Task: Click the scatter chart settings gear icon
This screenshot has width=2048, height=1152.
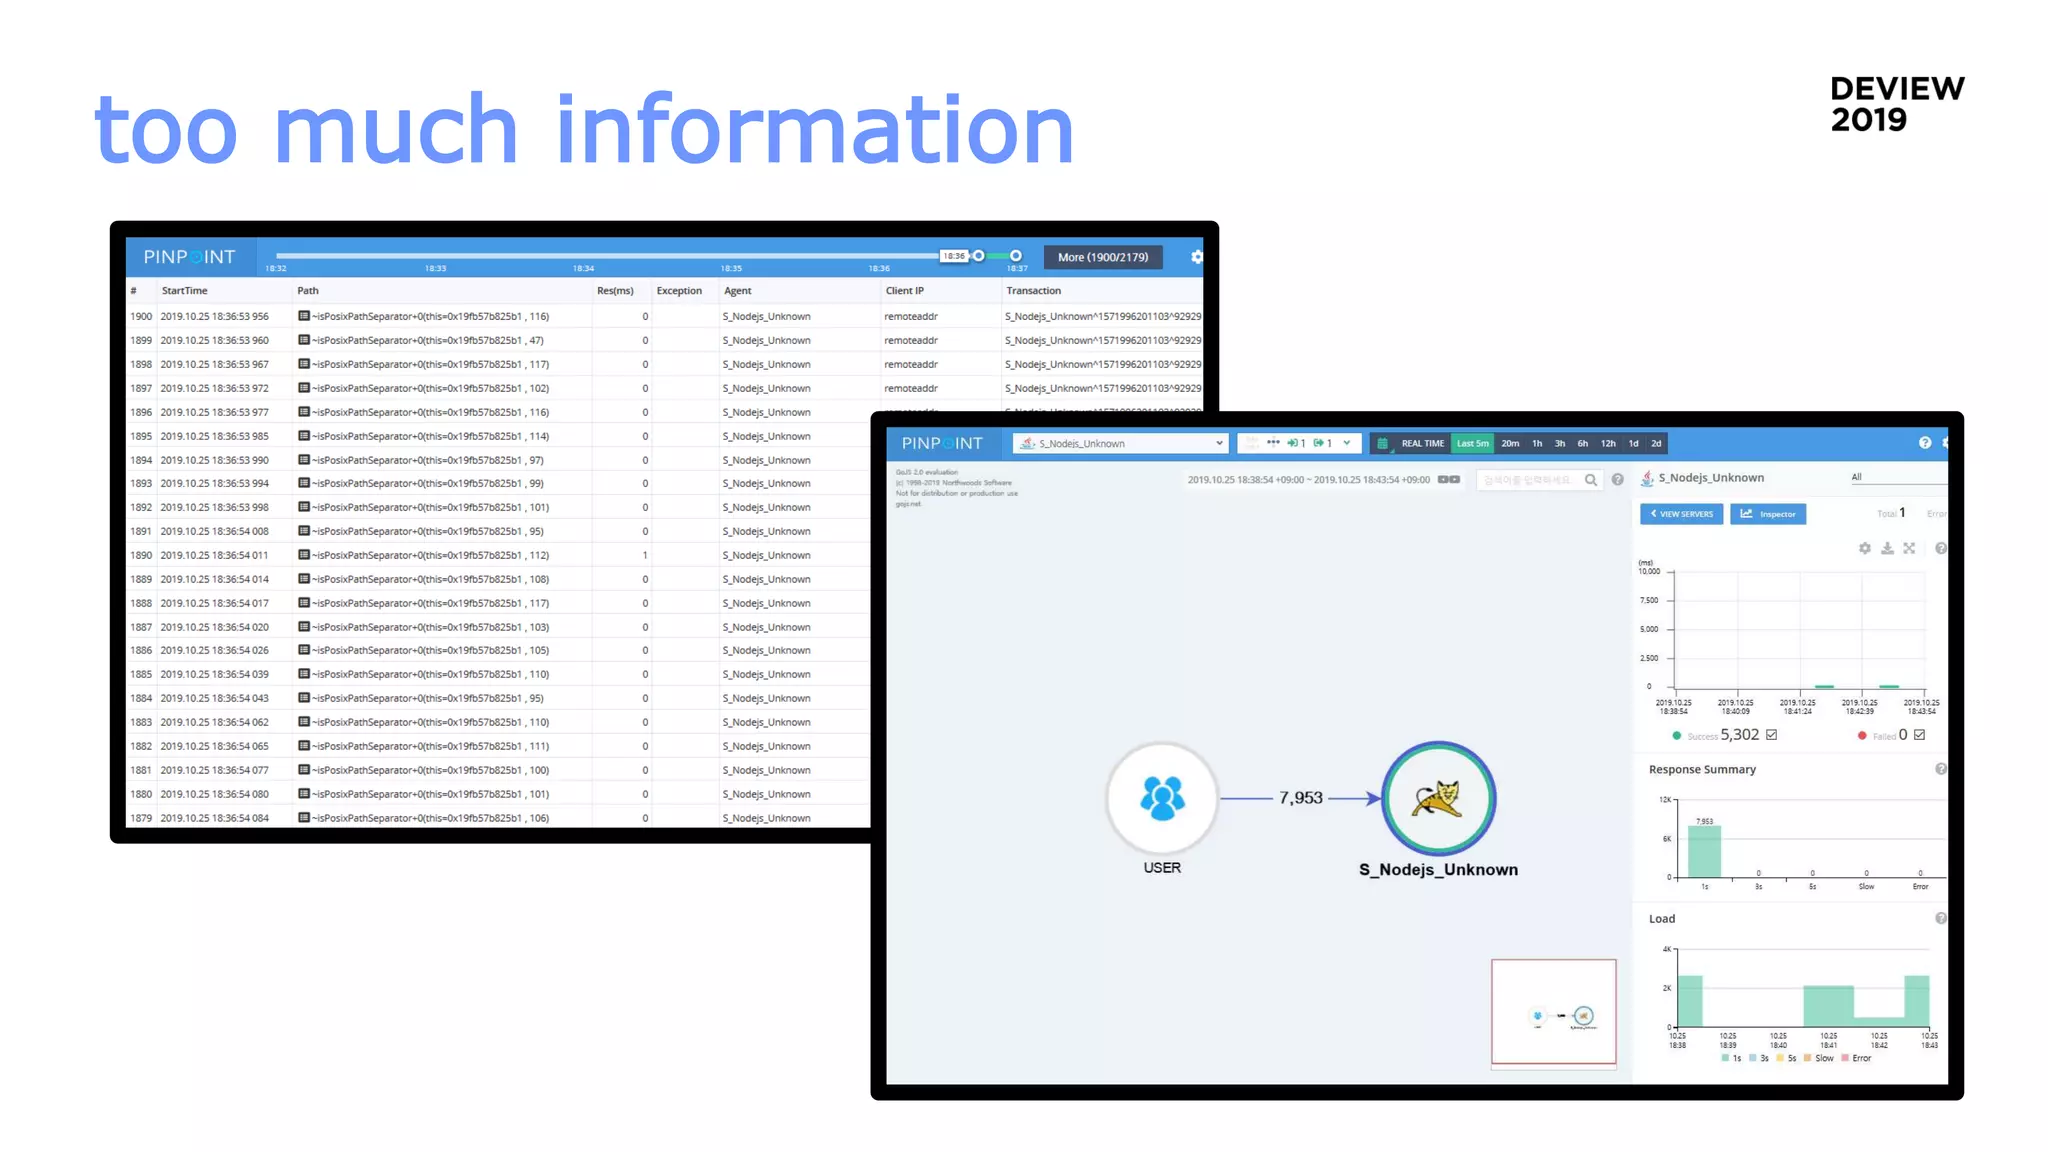Action: (1864, 548)
